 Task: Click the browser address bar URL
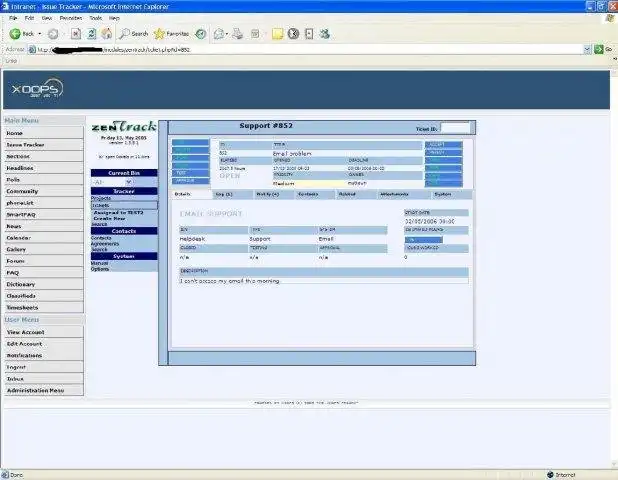(307, 50)
